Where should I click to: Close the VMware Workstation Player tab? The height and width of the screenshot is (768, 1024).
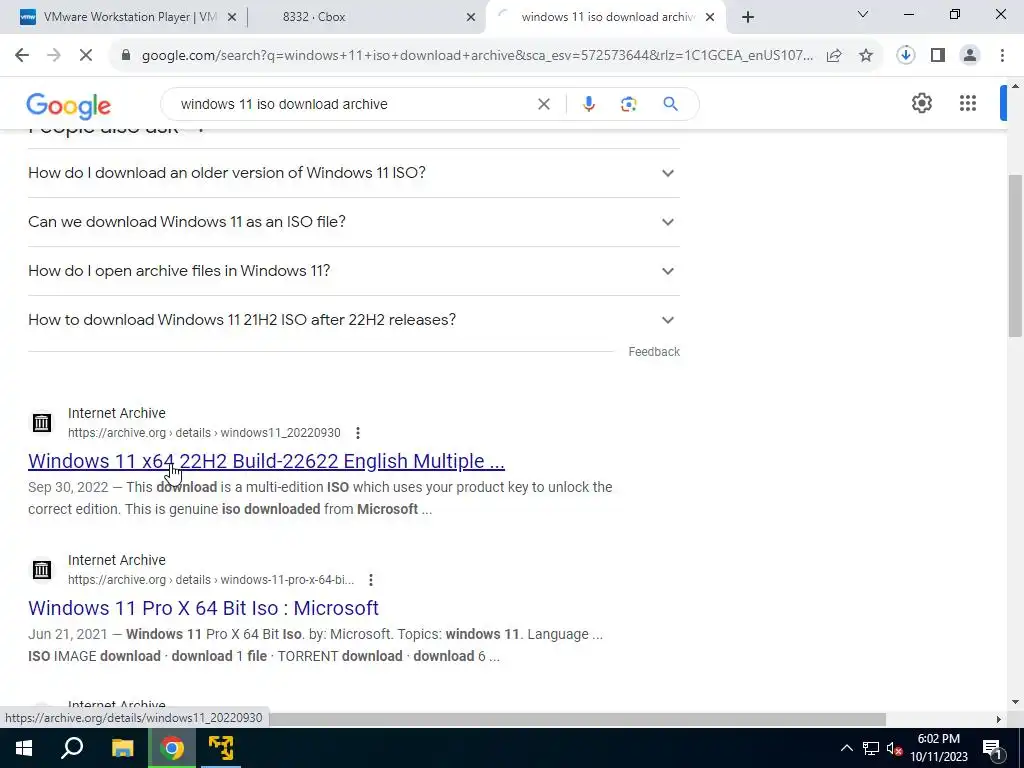pos(231,18)
